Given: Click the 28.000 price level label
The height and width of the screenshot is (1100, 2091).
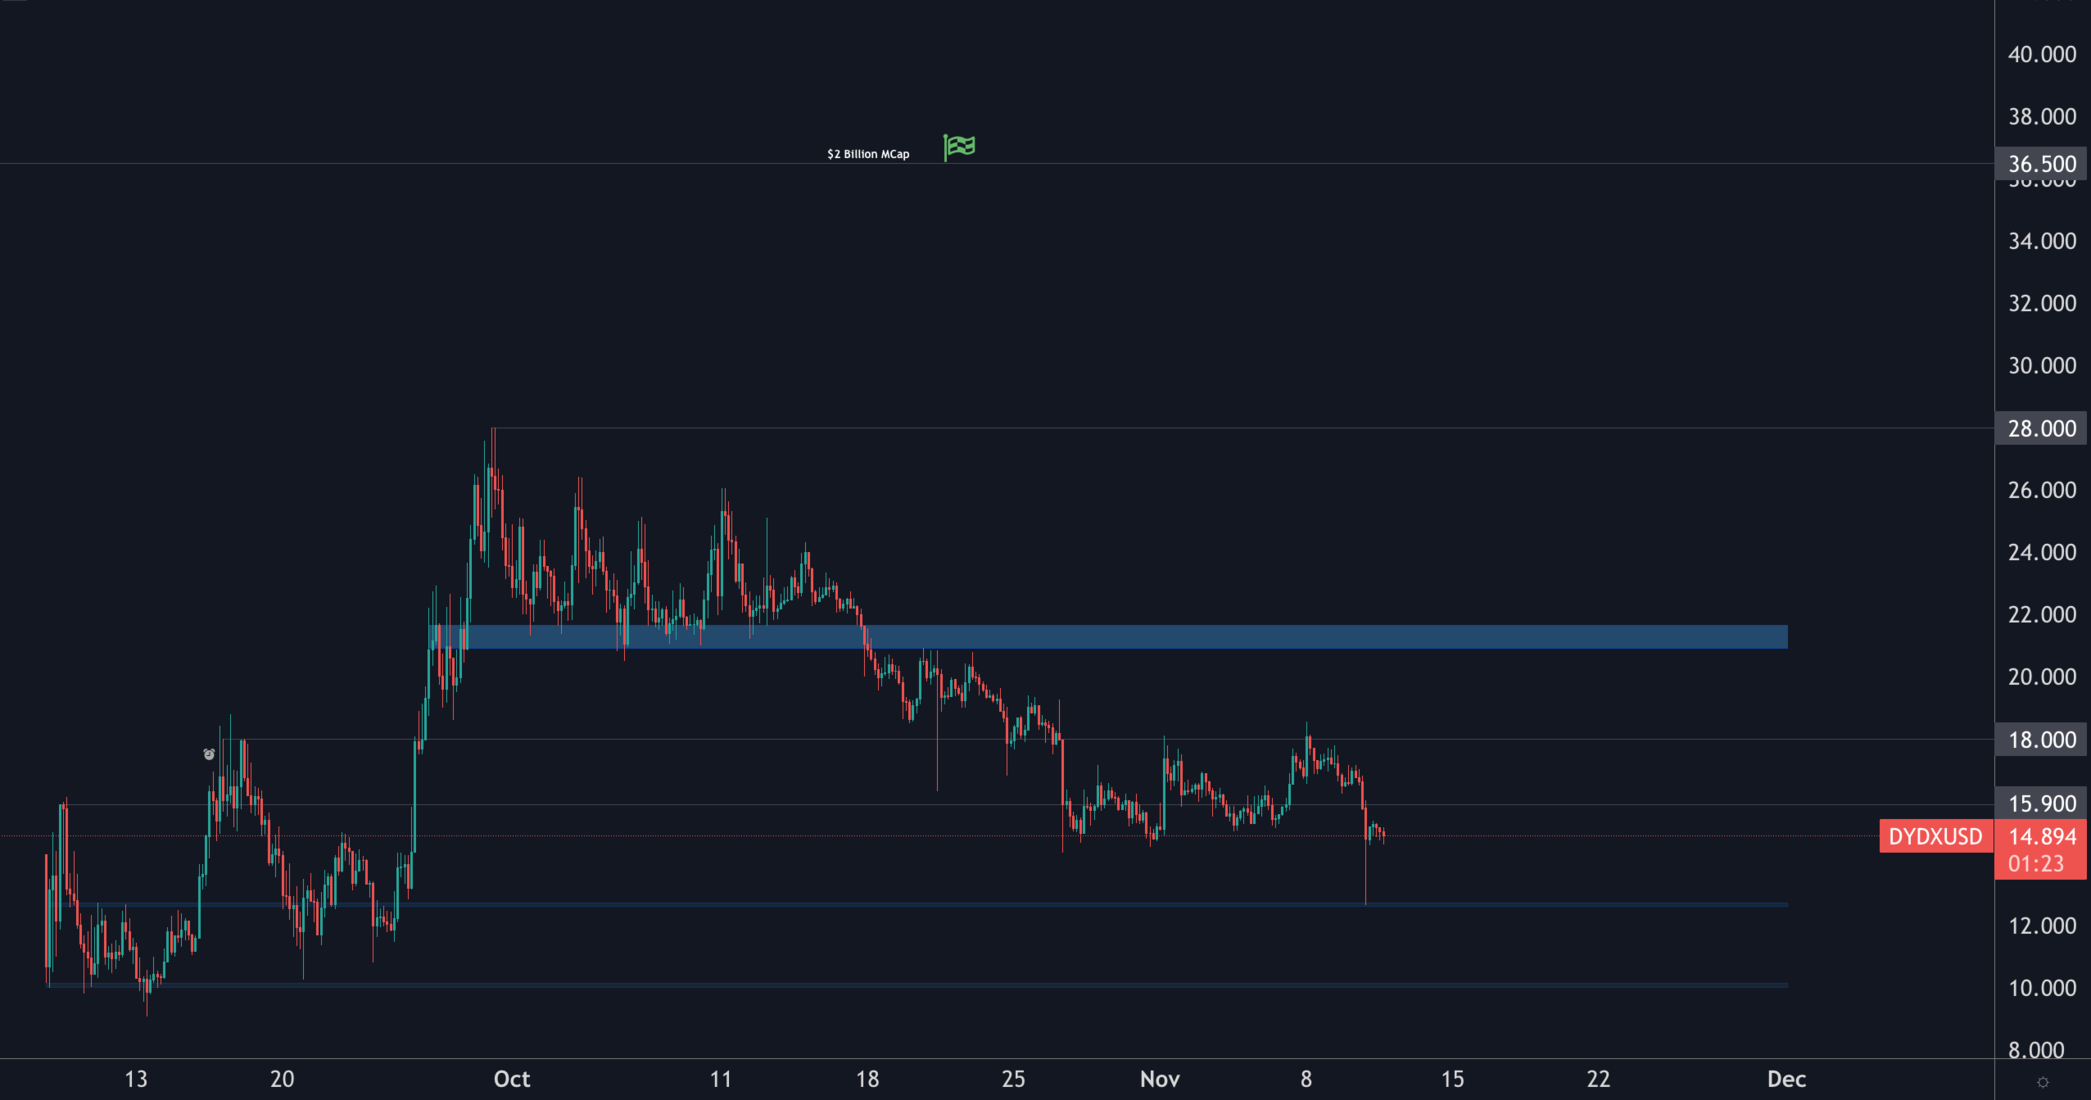Looking at the screenshot, I should [2041, 428].
